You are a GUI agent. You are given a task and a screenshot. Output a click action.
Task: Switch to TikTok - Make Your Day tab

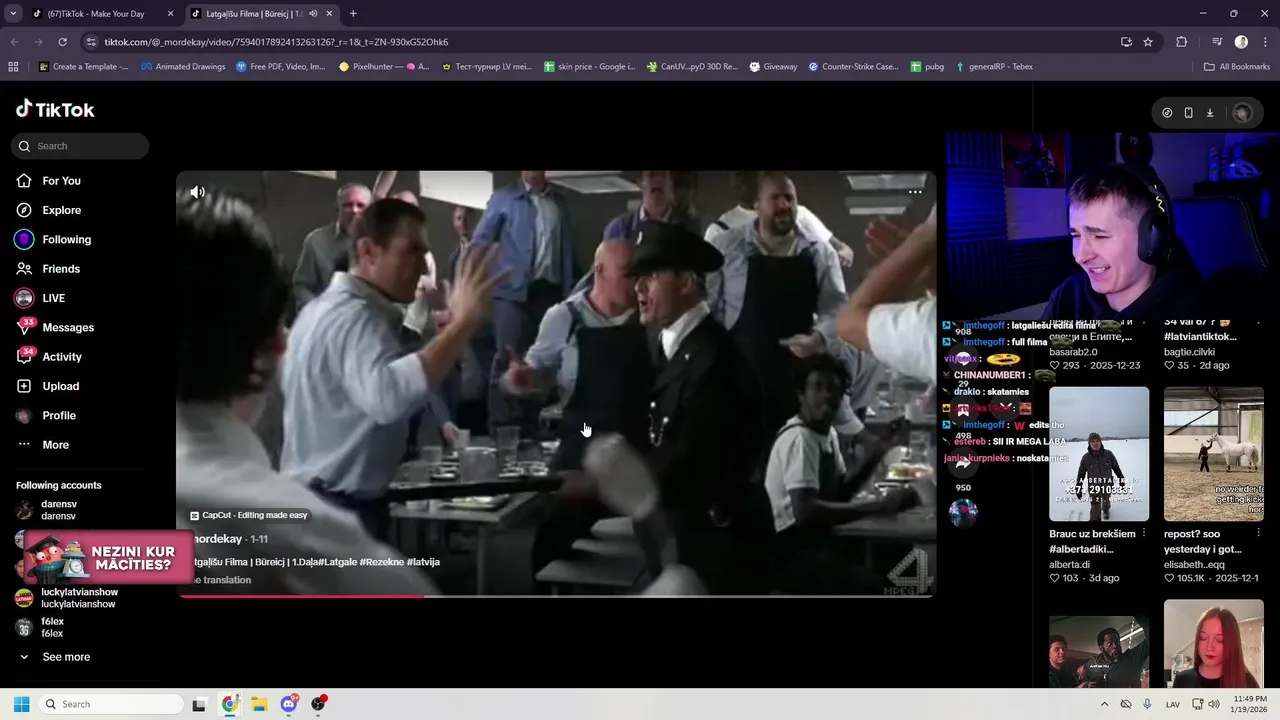click(97, 14)
